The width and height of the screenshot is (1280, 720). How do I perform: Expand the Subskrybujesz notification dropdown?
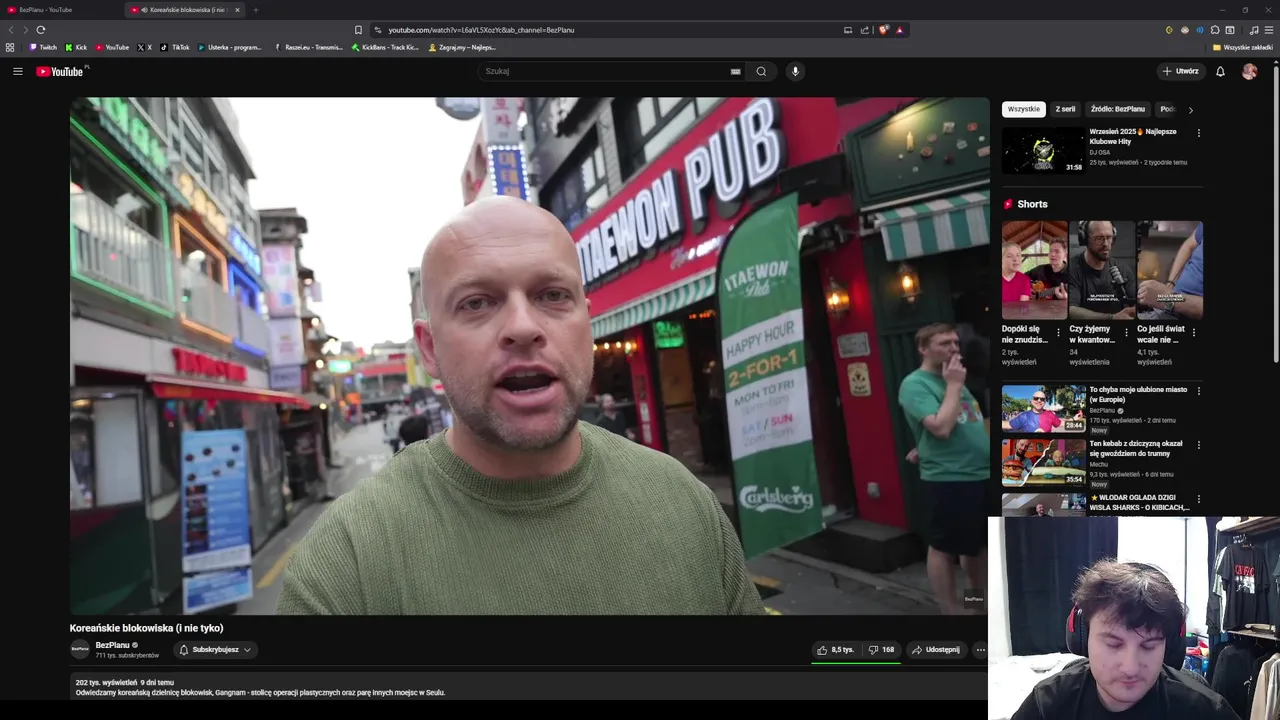[215, 650]
